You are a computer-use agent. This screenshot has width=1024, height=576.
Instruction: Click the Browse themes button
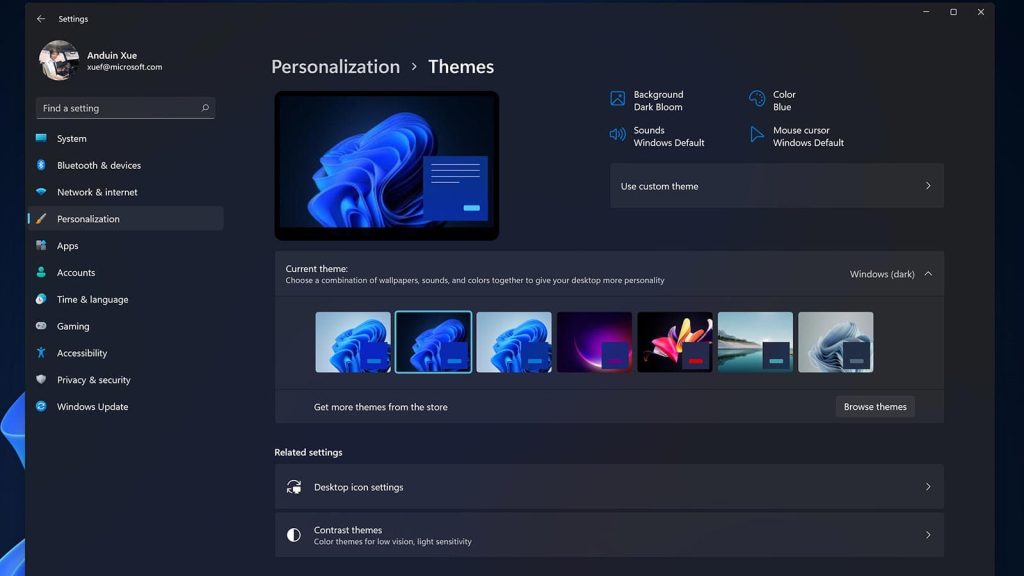pyautogui.click(x=875, y=406)
